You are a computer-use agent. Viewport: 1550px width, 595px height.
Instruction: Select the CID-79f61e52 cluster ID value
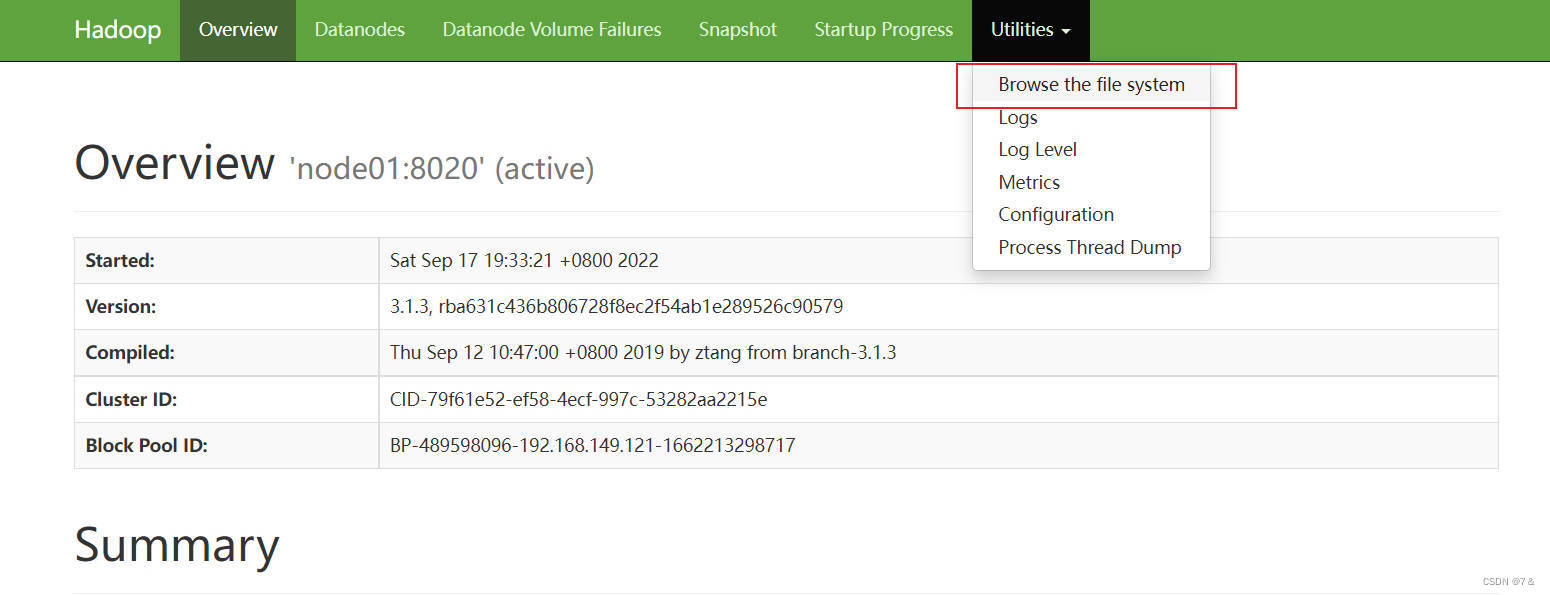click(x=579, y=400)
